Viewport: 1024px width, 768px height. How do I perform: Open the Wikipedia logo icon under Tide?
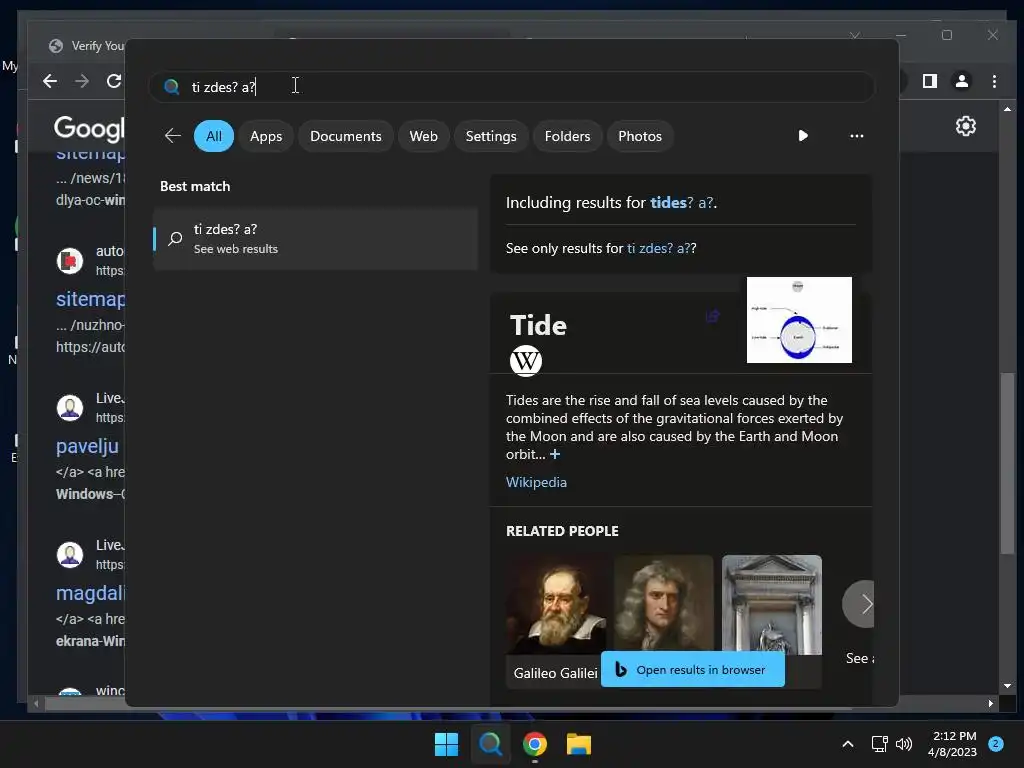526,360
